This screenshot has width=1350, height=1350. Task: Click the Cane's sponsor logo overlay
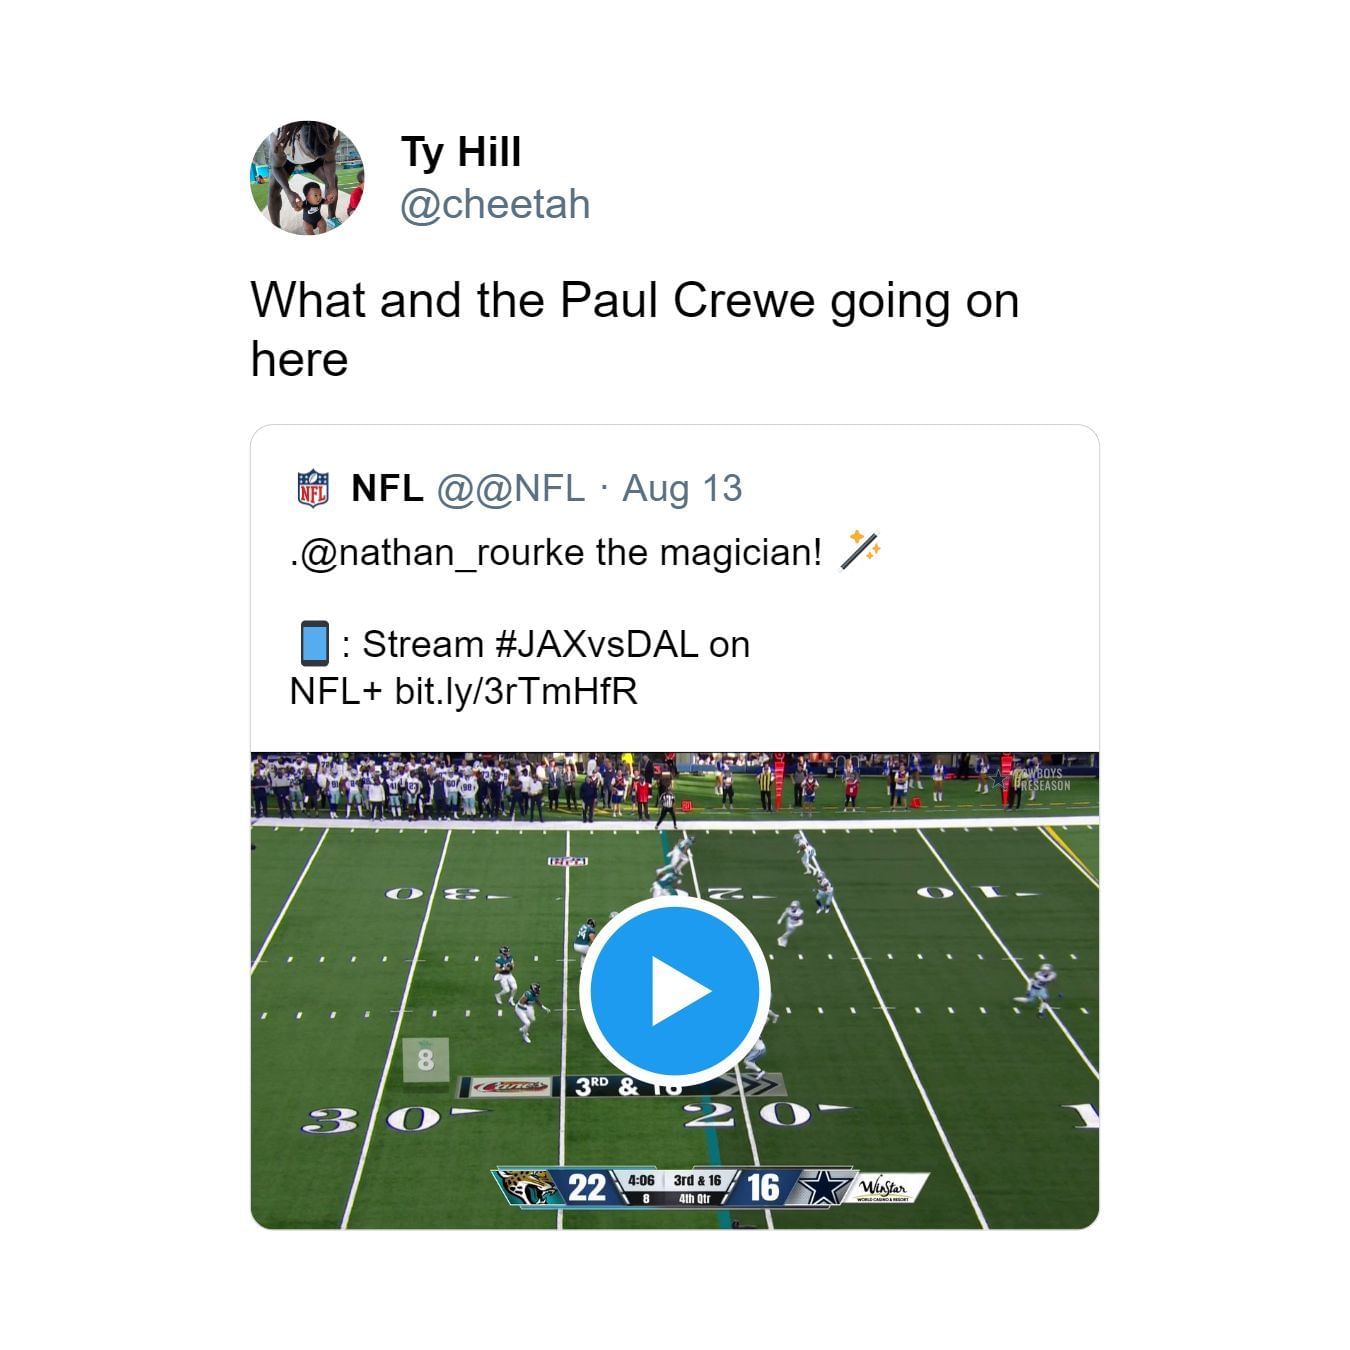coord(509,1086)
